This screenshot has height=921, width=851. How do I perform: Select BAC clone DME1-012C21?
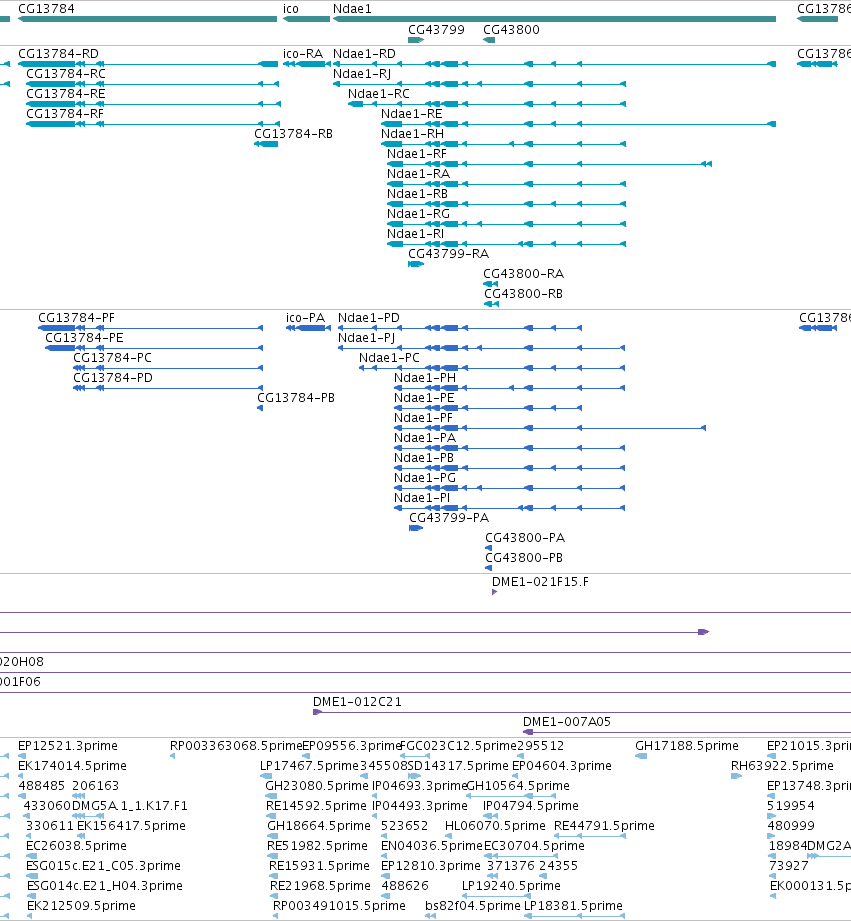(x=357, y=701)
